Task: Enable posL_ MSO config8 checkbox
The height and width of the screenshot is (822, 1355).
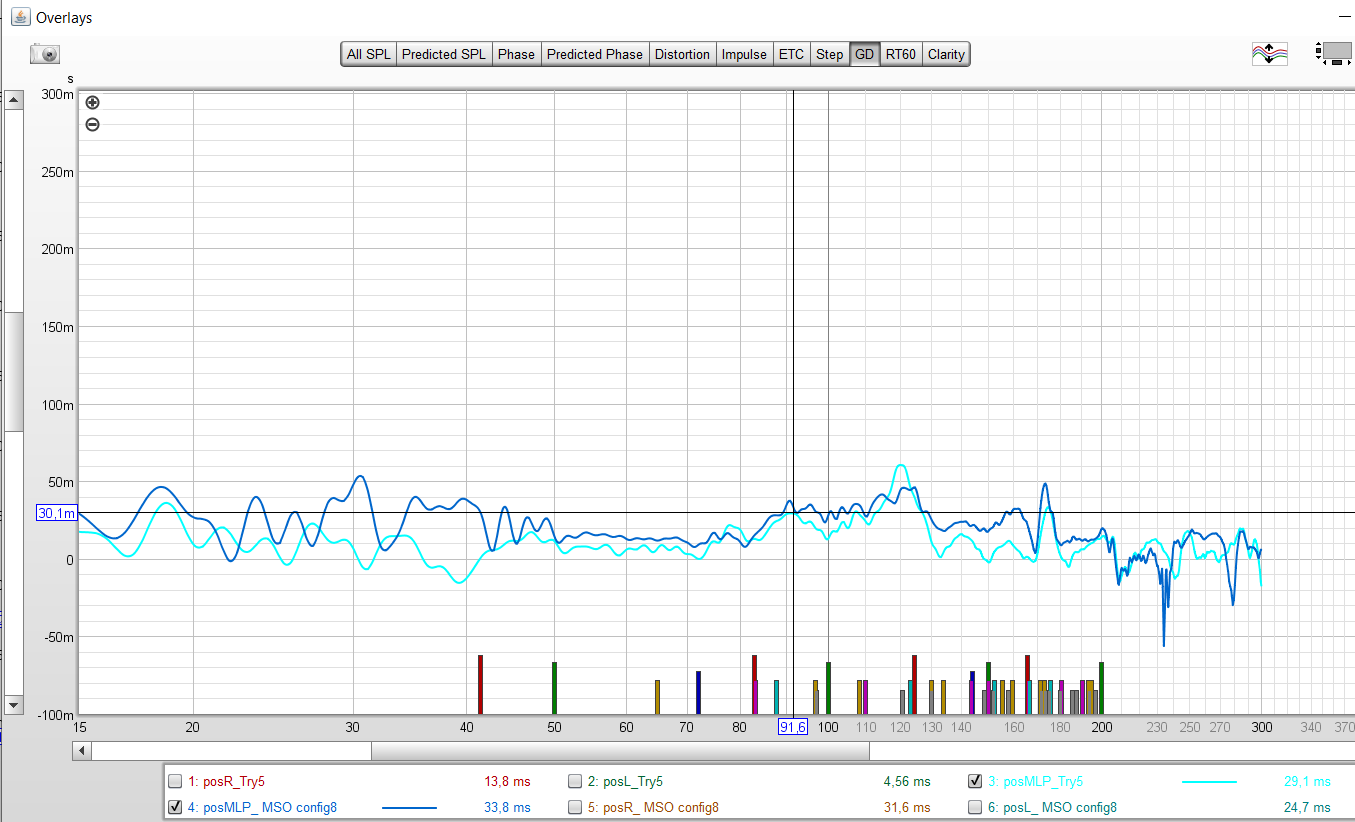Action: tap(975, 807)
